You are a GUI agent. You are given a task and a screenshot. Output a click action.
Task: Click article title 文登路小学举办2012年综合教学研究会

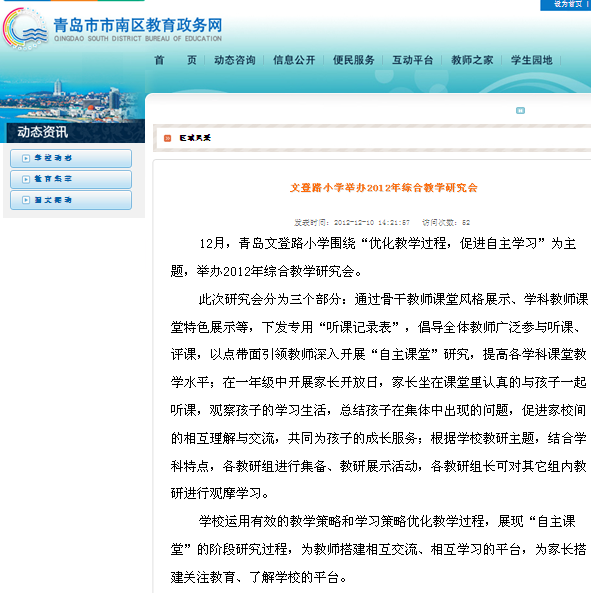coord(383,188)
